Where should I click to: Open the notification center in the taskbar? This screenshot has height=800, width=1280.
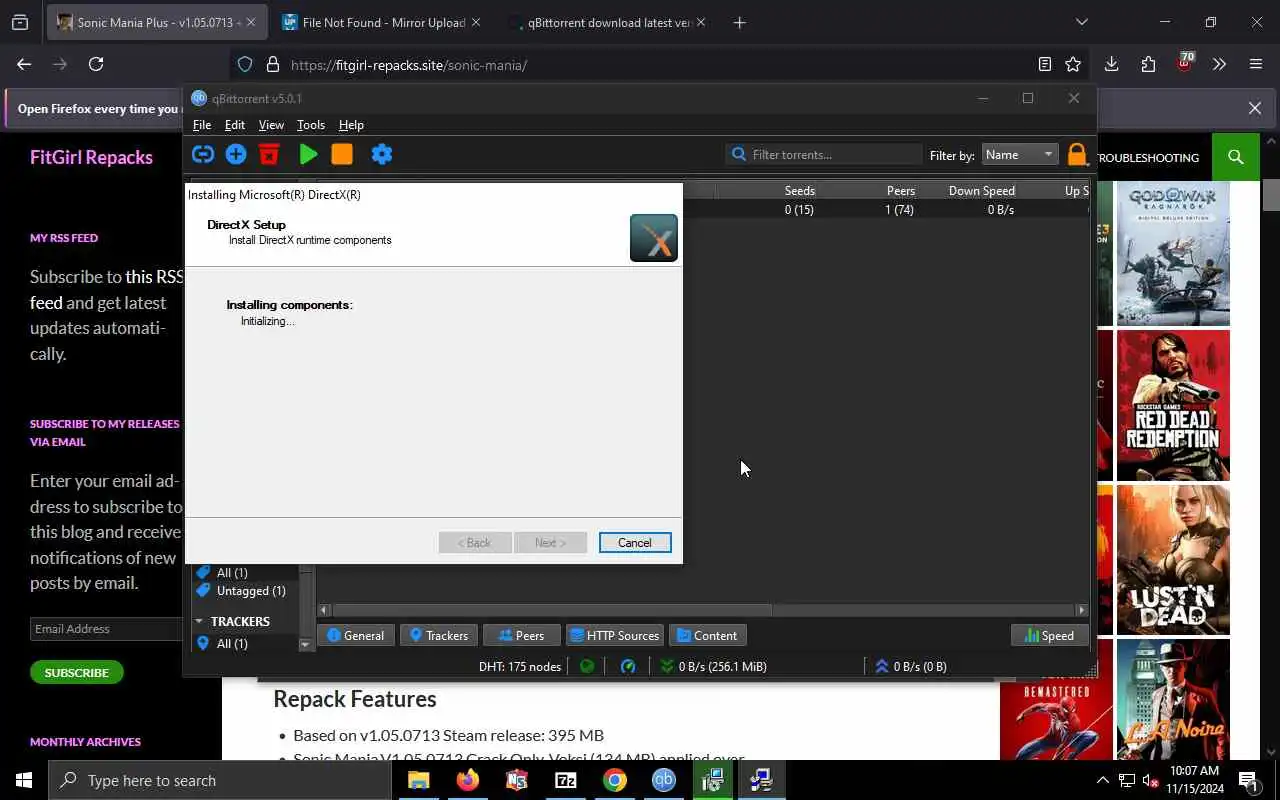click(1248, 780)
